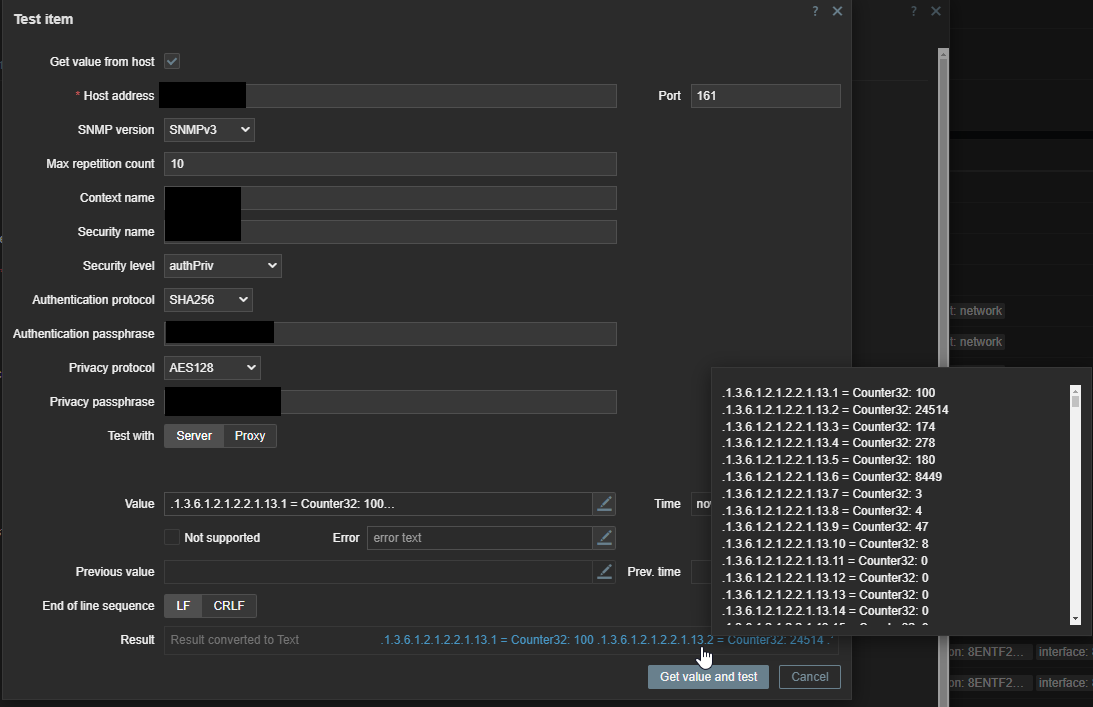Click the line 'Counter32: 24514' in popup
The image size is (1093, 707).
coord(835,409)
